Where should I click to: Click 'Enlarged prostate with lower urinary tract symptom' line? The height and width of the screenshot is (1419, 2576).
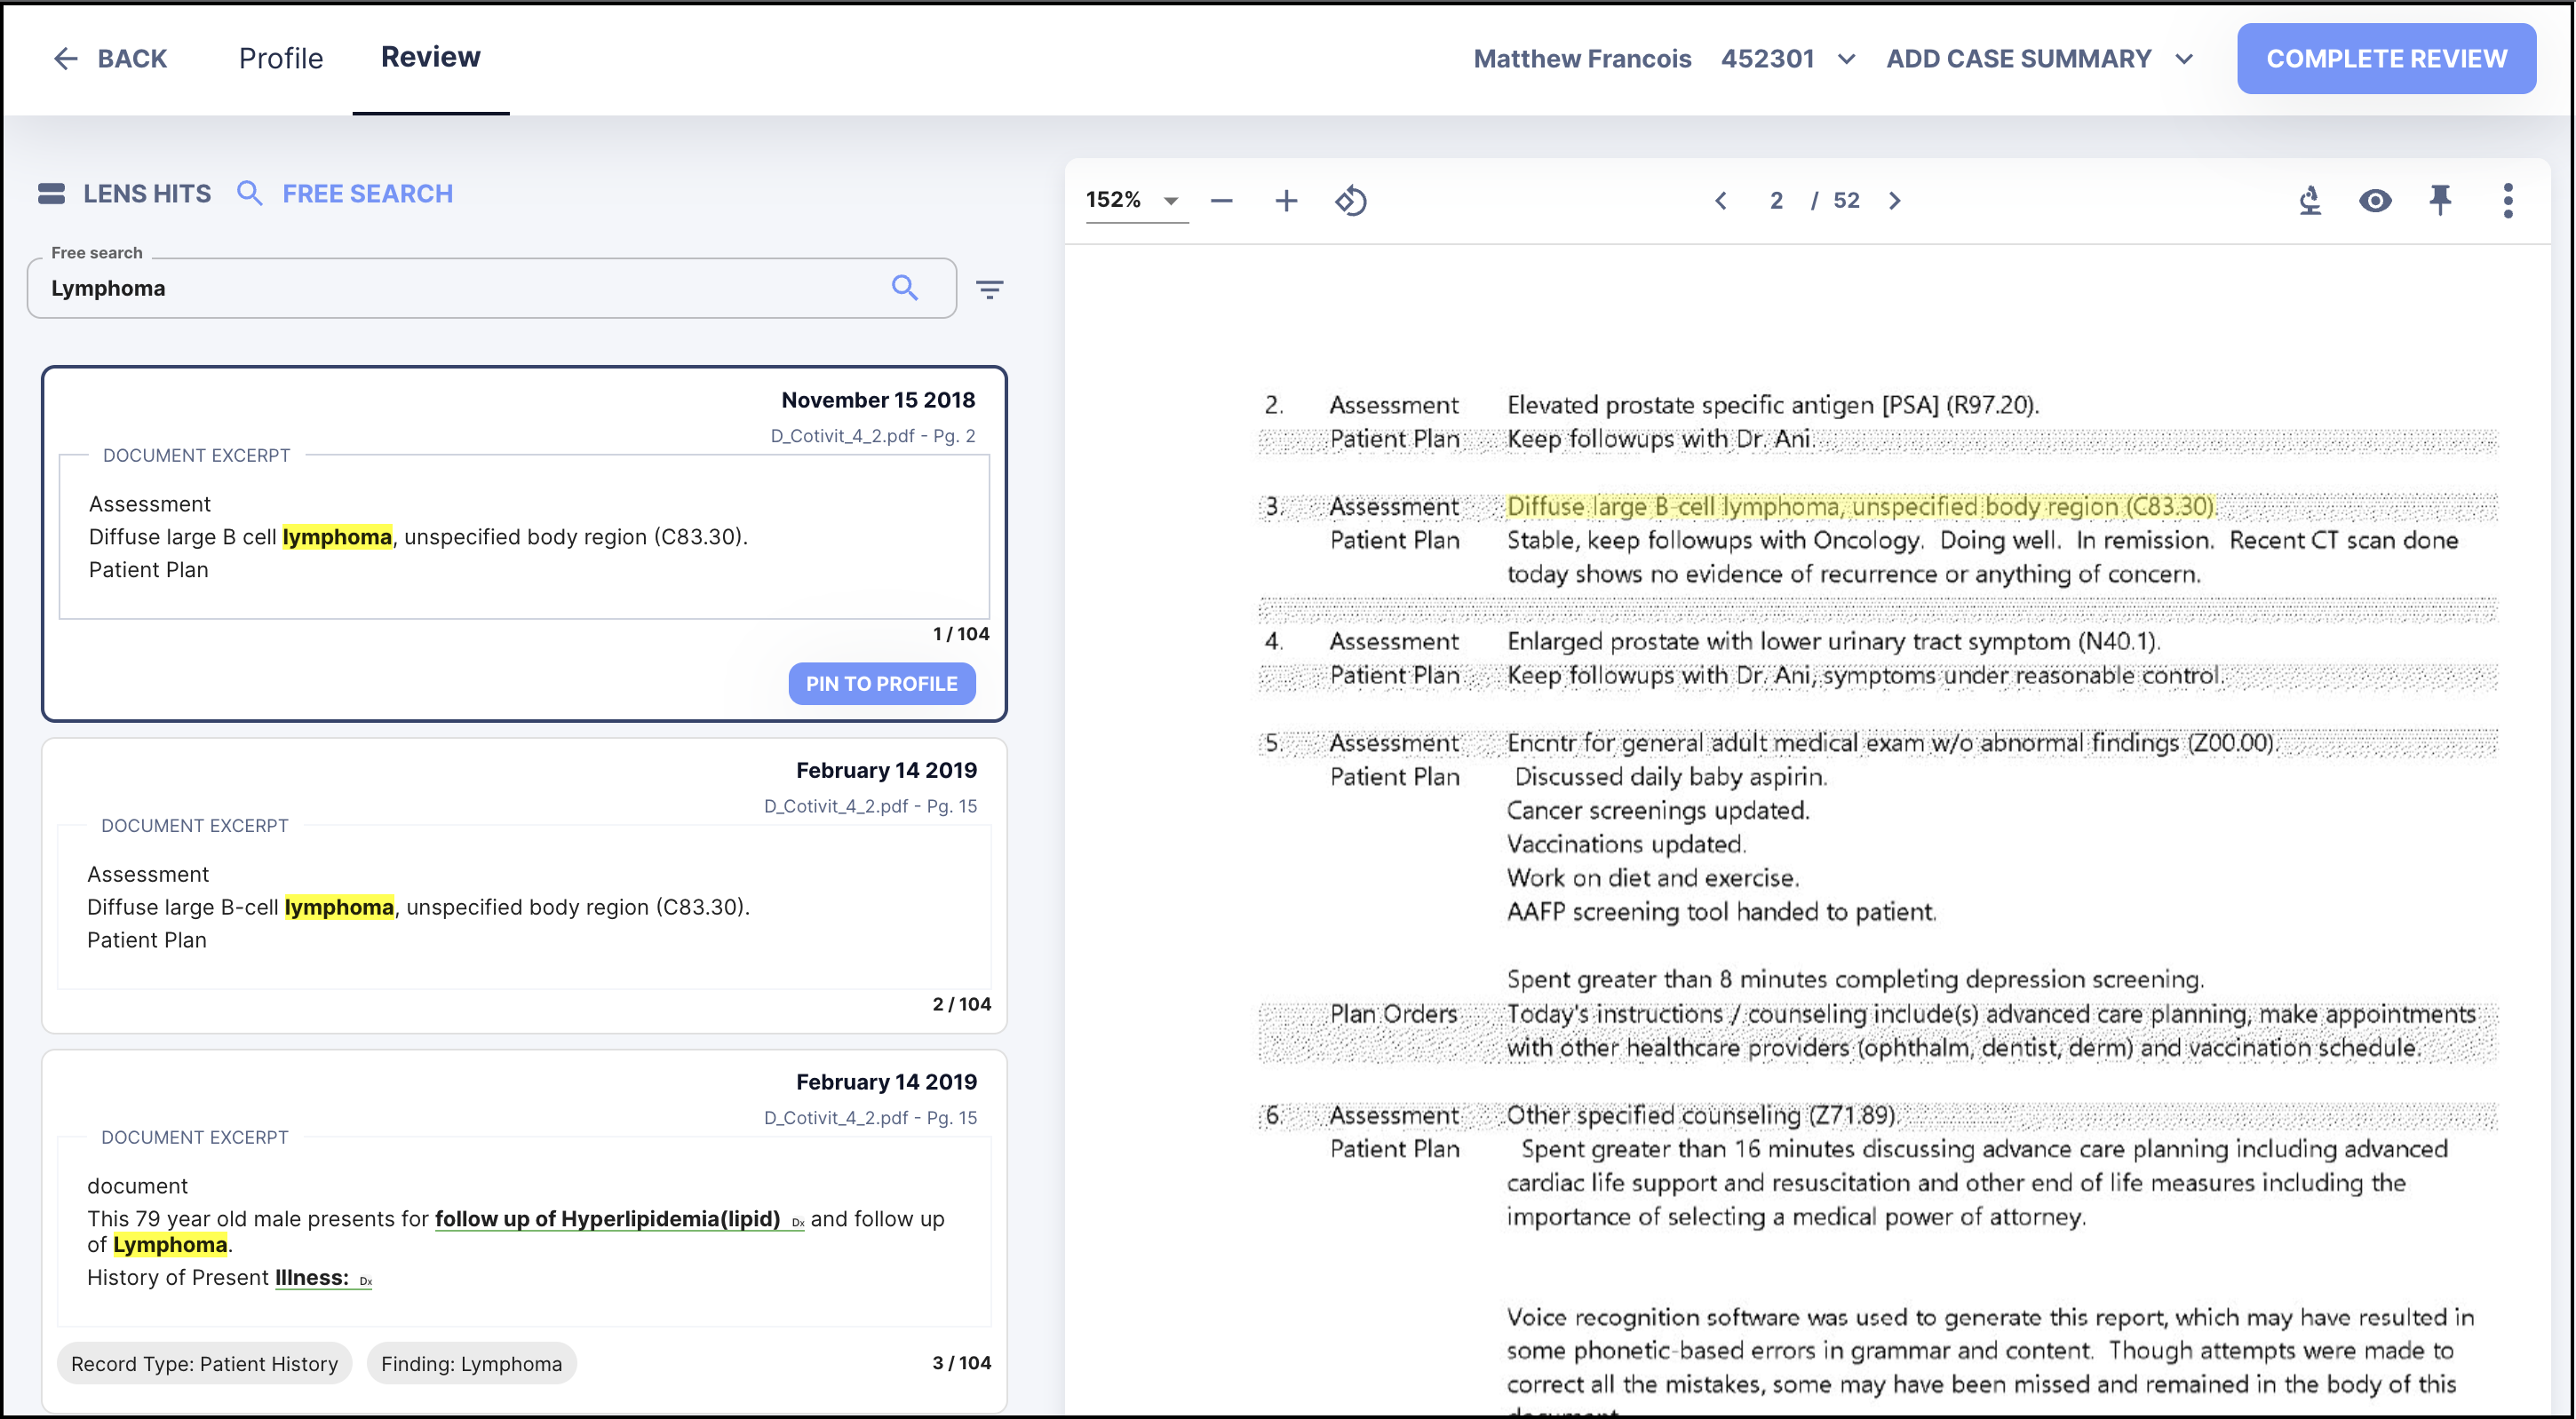pyautogui.click(x=1833, y=641)
